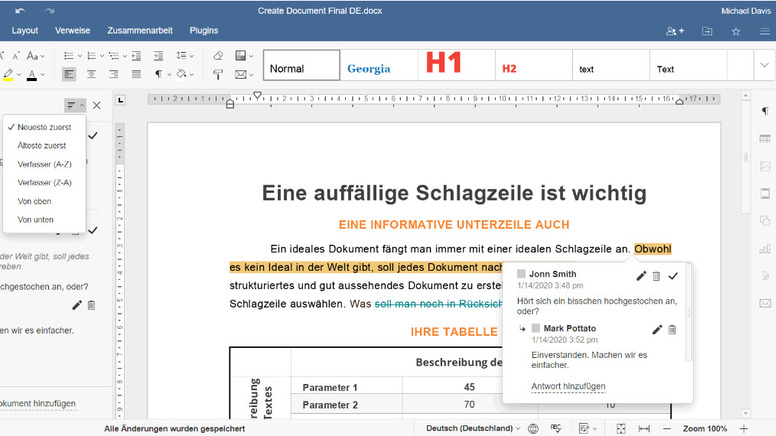
Task: Delete John Smith's comment in the popup
Action: pyautogui.click(x=656, y=276)
